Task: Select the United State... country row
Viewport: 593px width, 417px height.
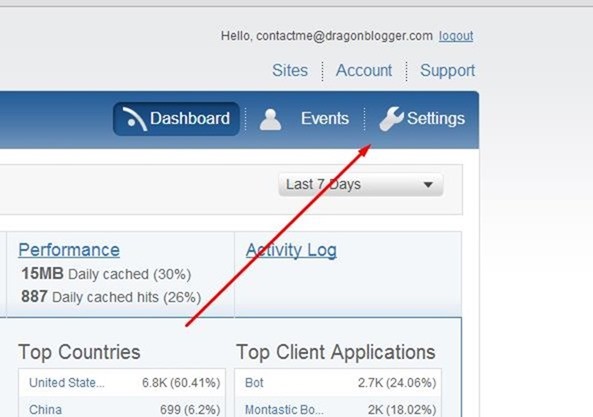Action: 121,383
